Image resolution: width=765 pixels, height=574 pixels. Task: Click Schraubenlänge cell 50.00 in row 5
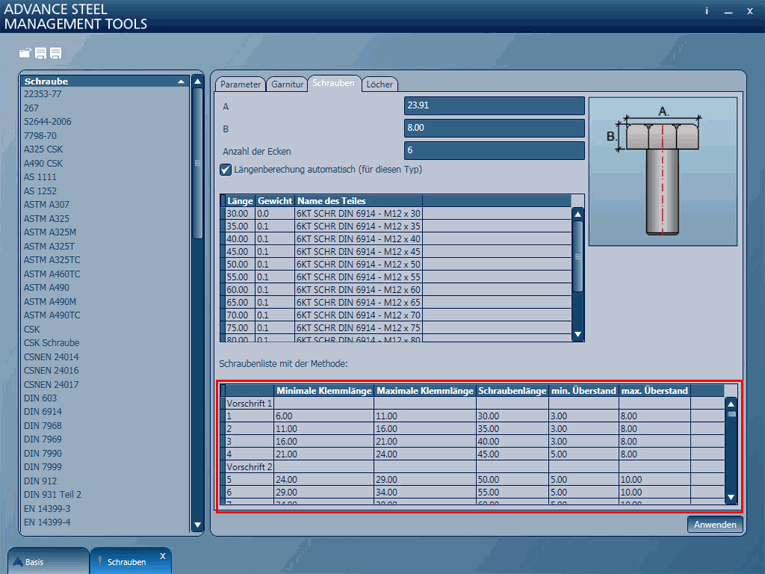(512, 479)
